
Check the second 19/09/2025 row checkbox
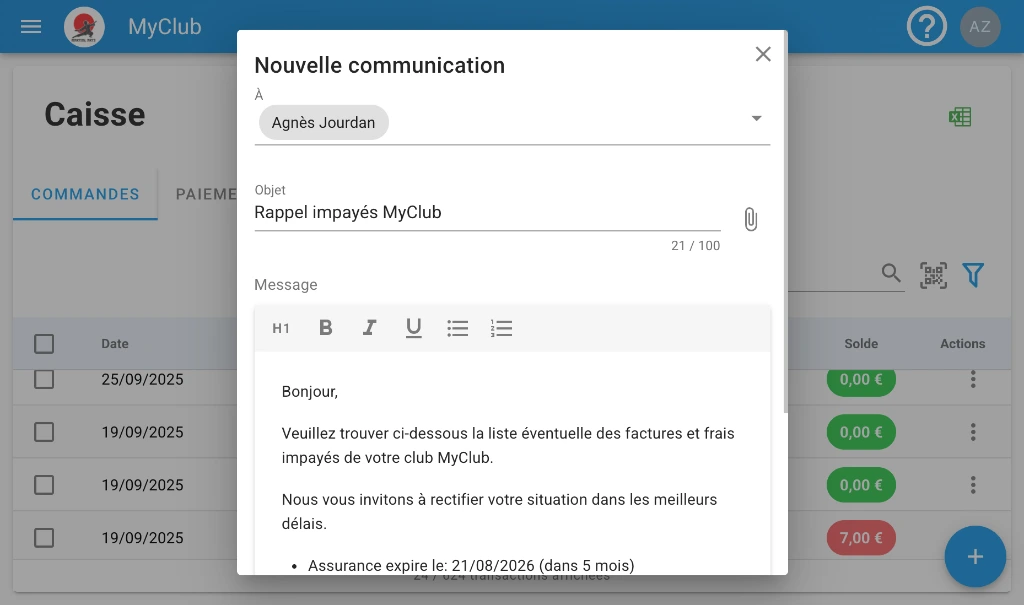pyautogui.click(x=44, y=485)
